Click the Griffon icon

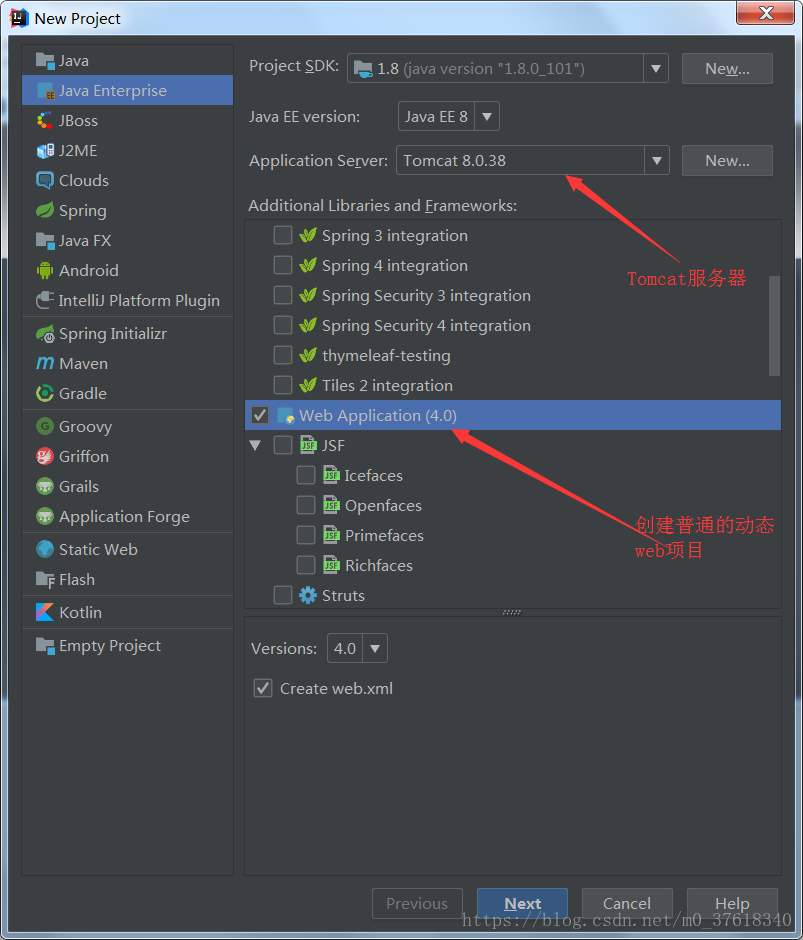click(x=45, y=456)
